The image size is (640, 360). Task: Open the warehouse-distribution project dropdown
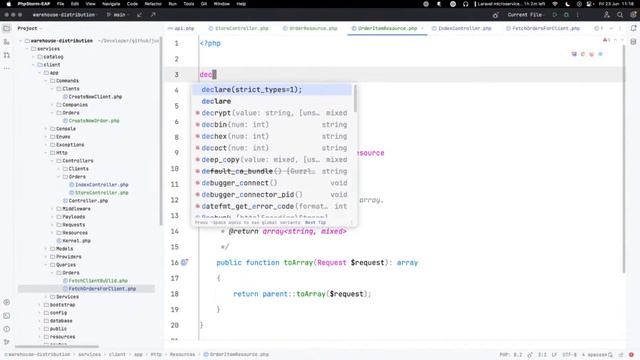(x=64, y=15)
